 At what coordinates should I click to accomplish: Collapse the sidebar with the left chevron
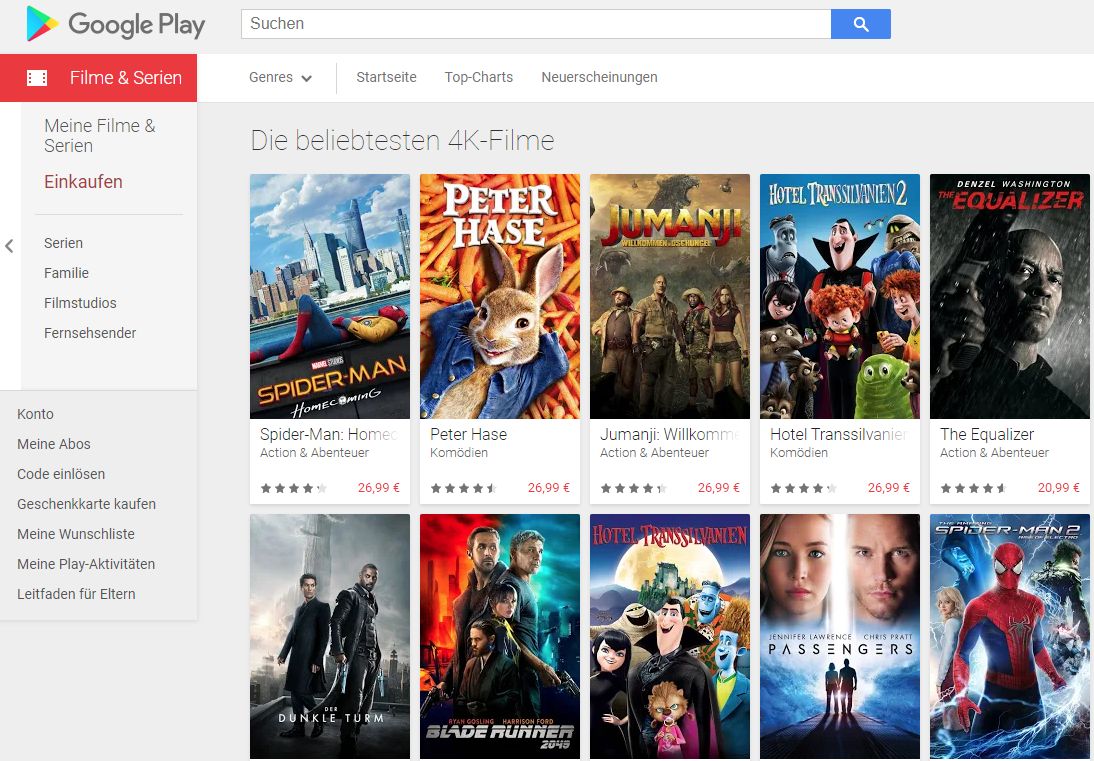coord(9,246)
